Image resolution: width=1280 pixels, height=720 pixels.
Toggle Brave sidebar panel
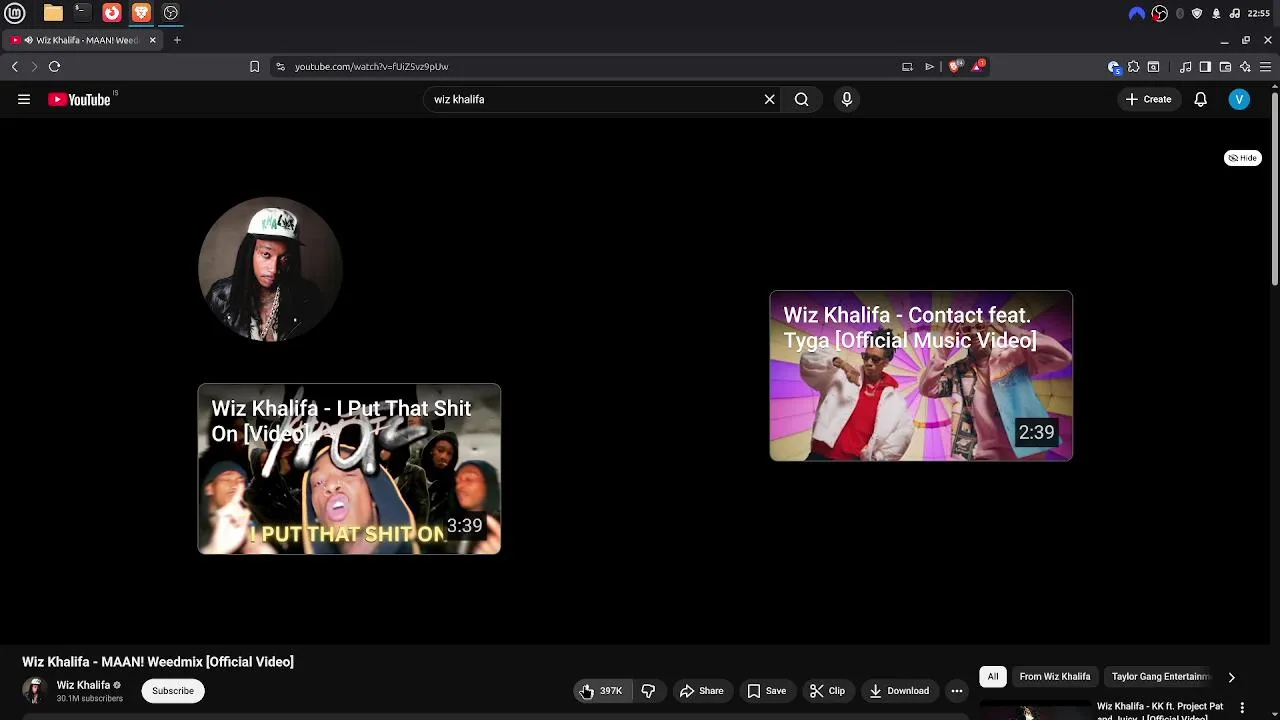1205,67
